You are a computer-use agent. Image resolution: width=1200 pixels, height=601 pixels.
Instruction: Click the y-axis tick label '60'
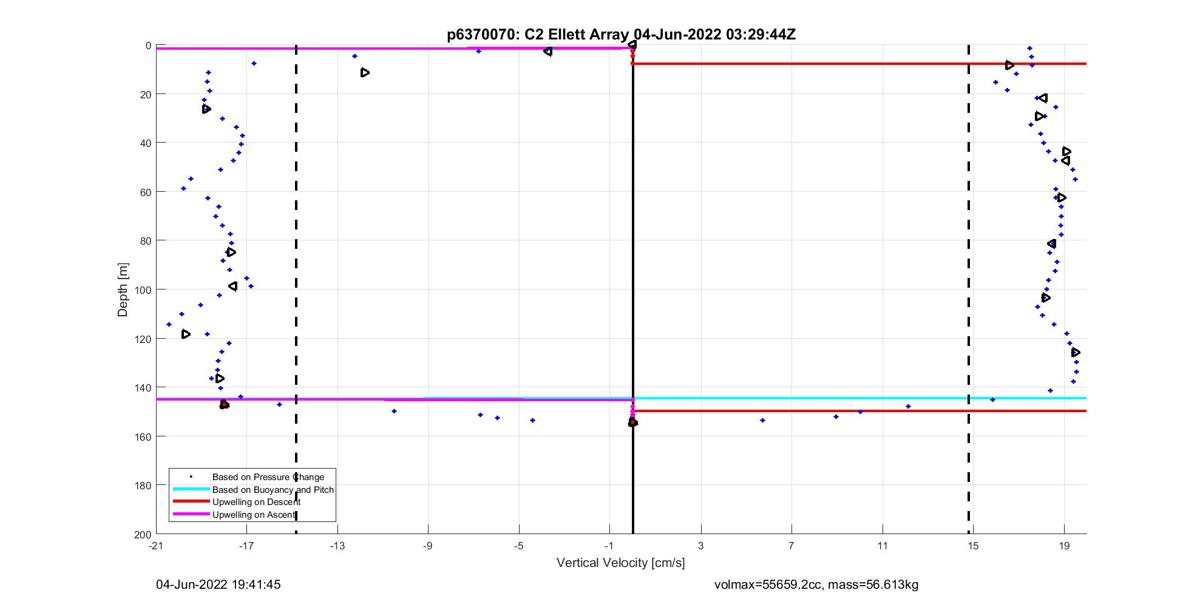click(x=144, y=192)
